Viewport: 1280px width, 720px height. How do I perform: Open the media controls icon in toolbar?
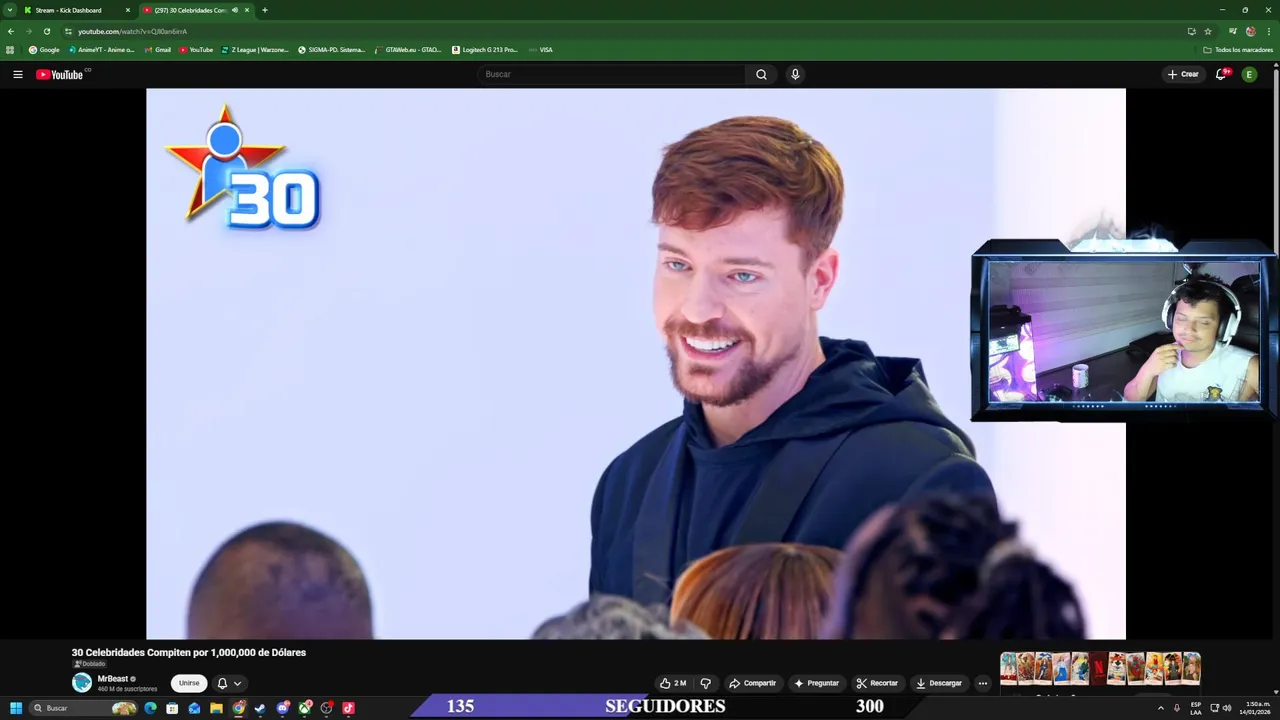(x=1233, y=31)
